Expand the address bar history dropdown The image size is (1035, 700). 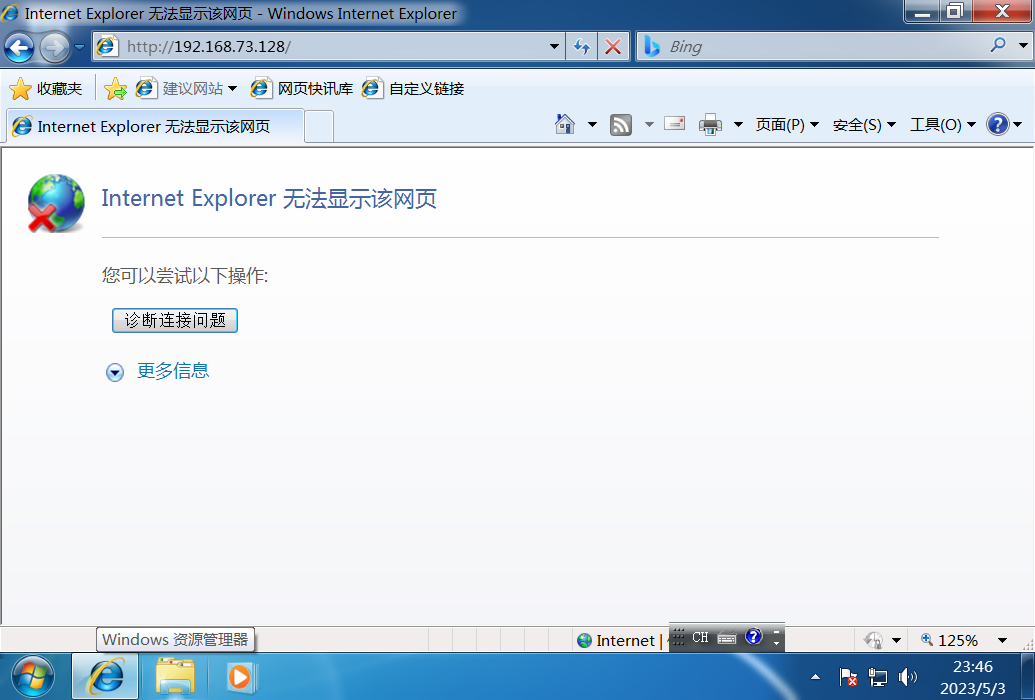click(554, 47)
